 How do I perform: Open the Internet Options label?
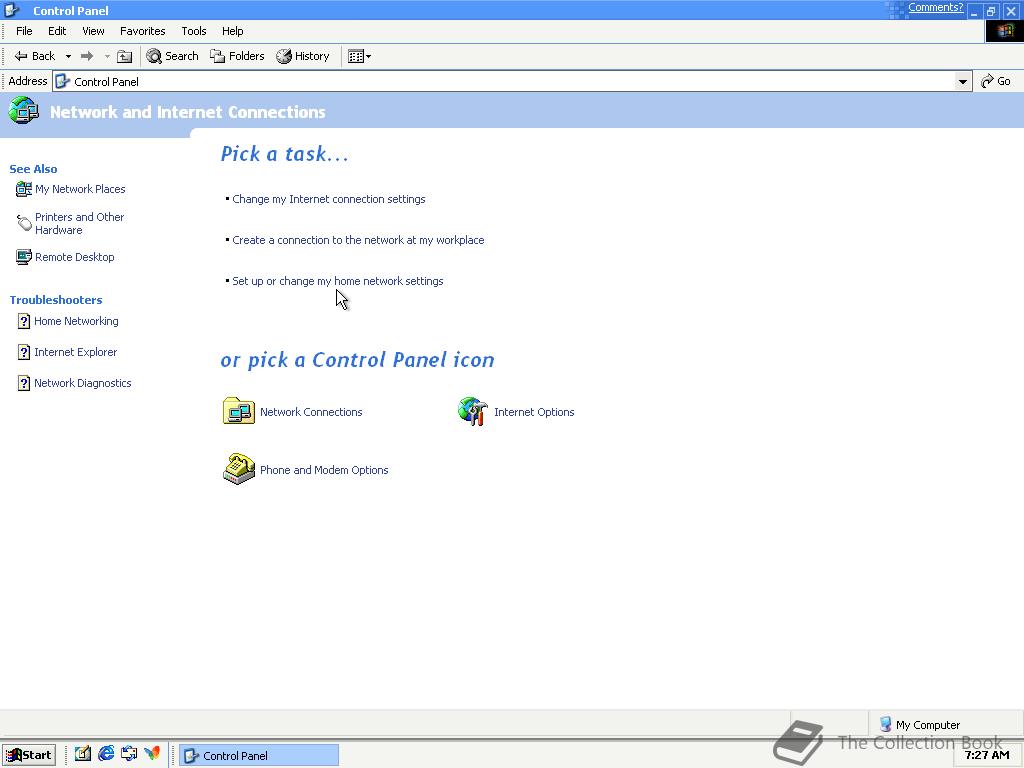click(534, 412)
